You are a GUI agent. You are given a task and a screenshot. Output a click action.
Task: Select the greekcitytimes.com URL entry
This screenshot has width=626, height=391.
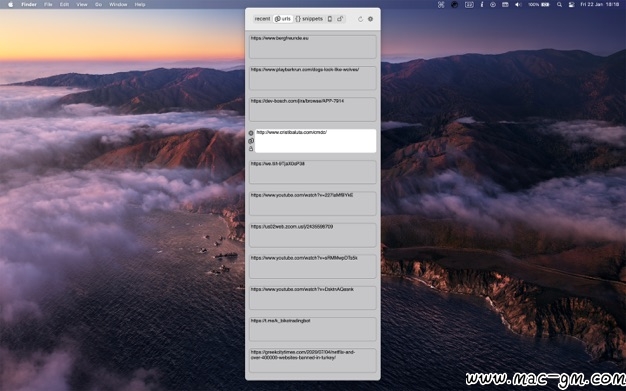(313, 361)
